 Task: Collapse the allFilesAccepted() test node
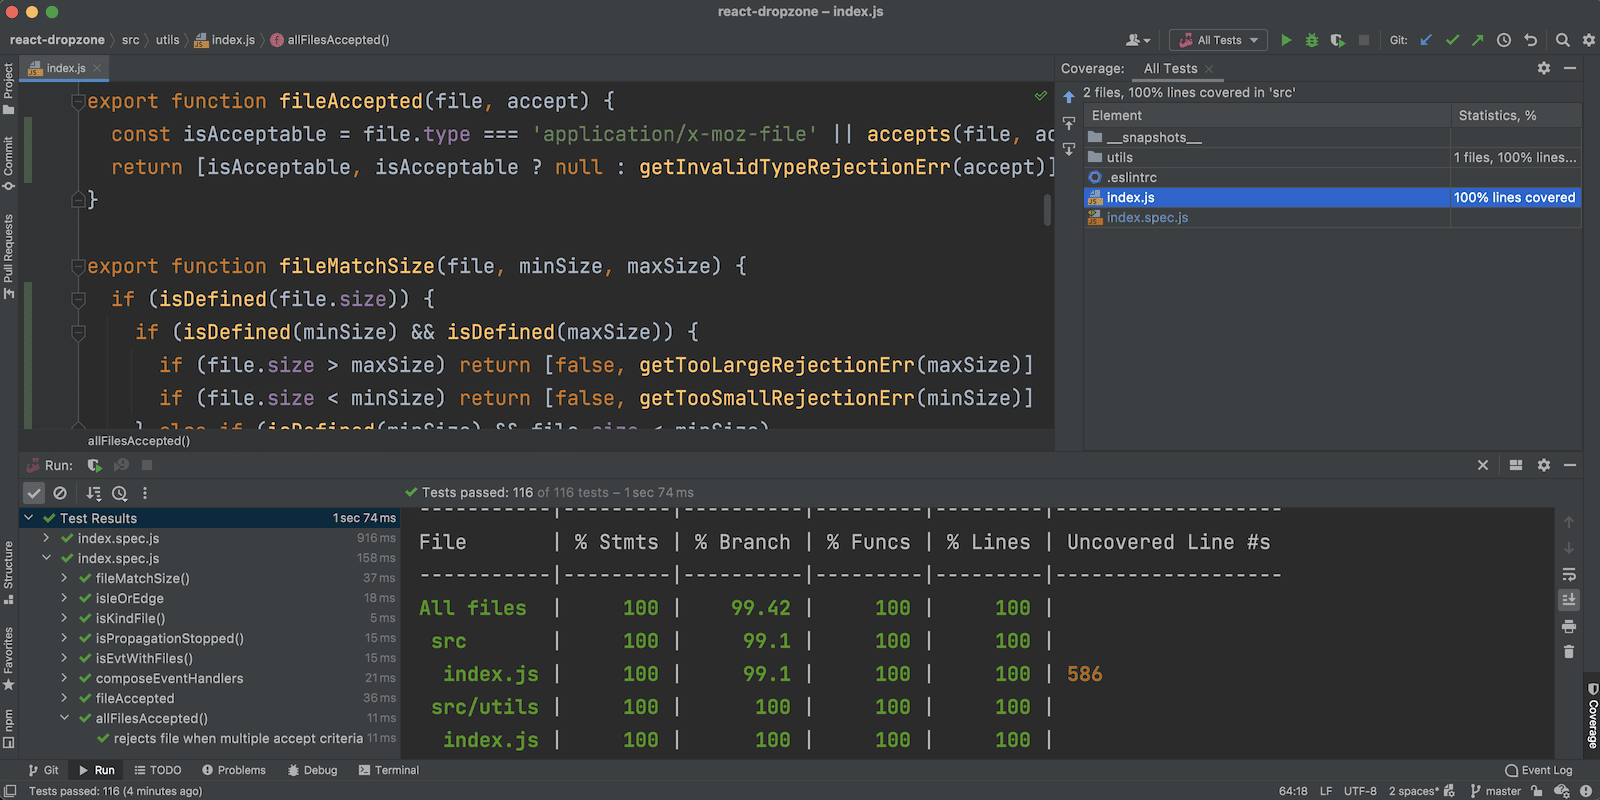click(x=64, y=718)
